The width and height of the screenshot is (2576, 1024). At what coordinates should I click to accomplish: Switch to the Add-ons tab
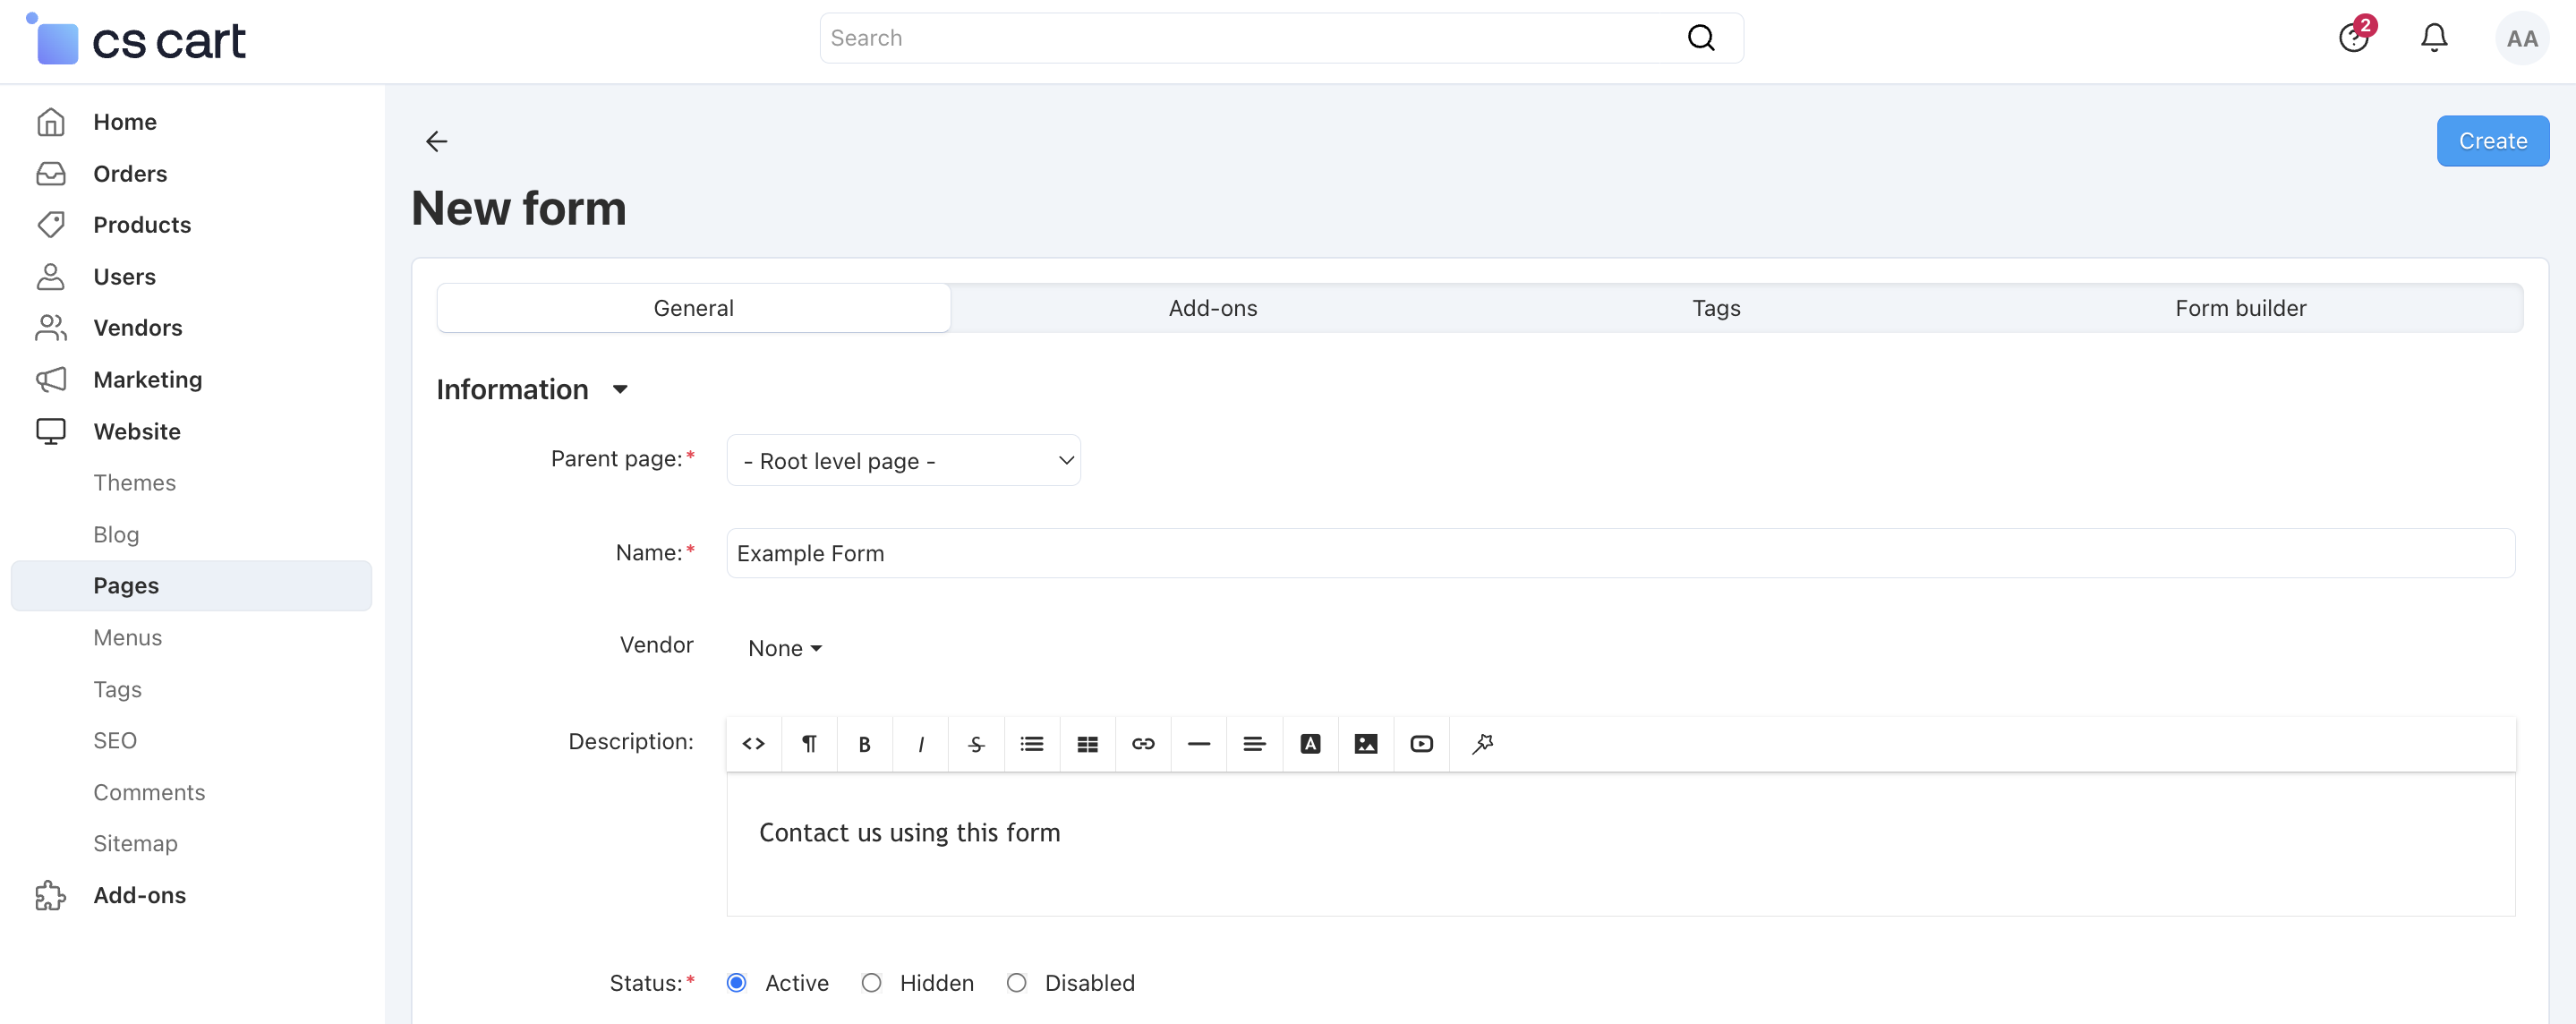pyautogui.click(x=1213, y=308)
